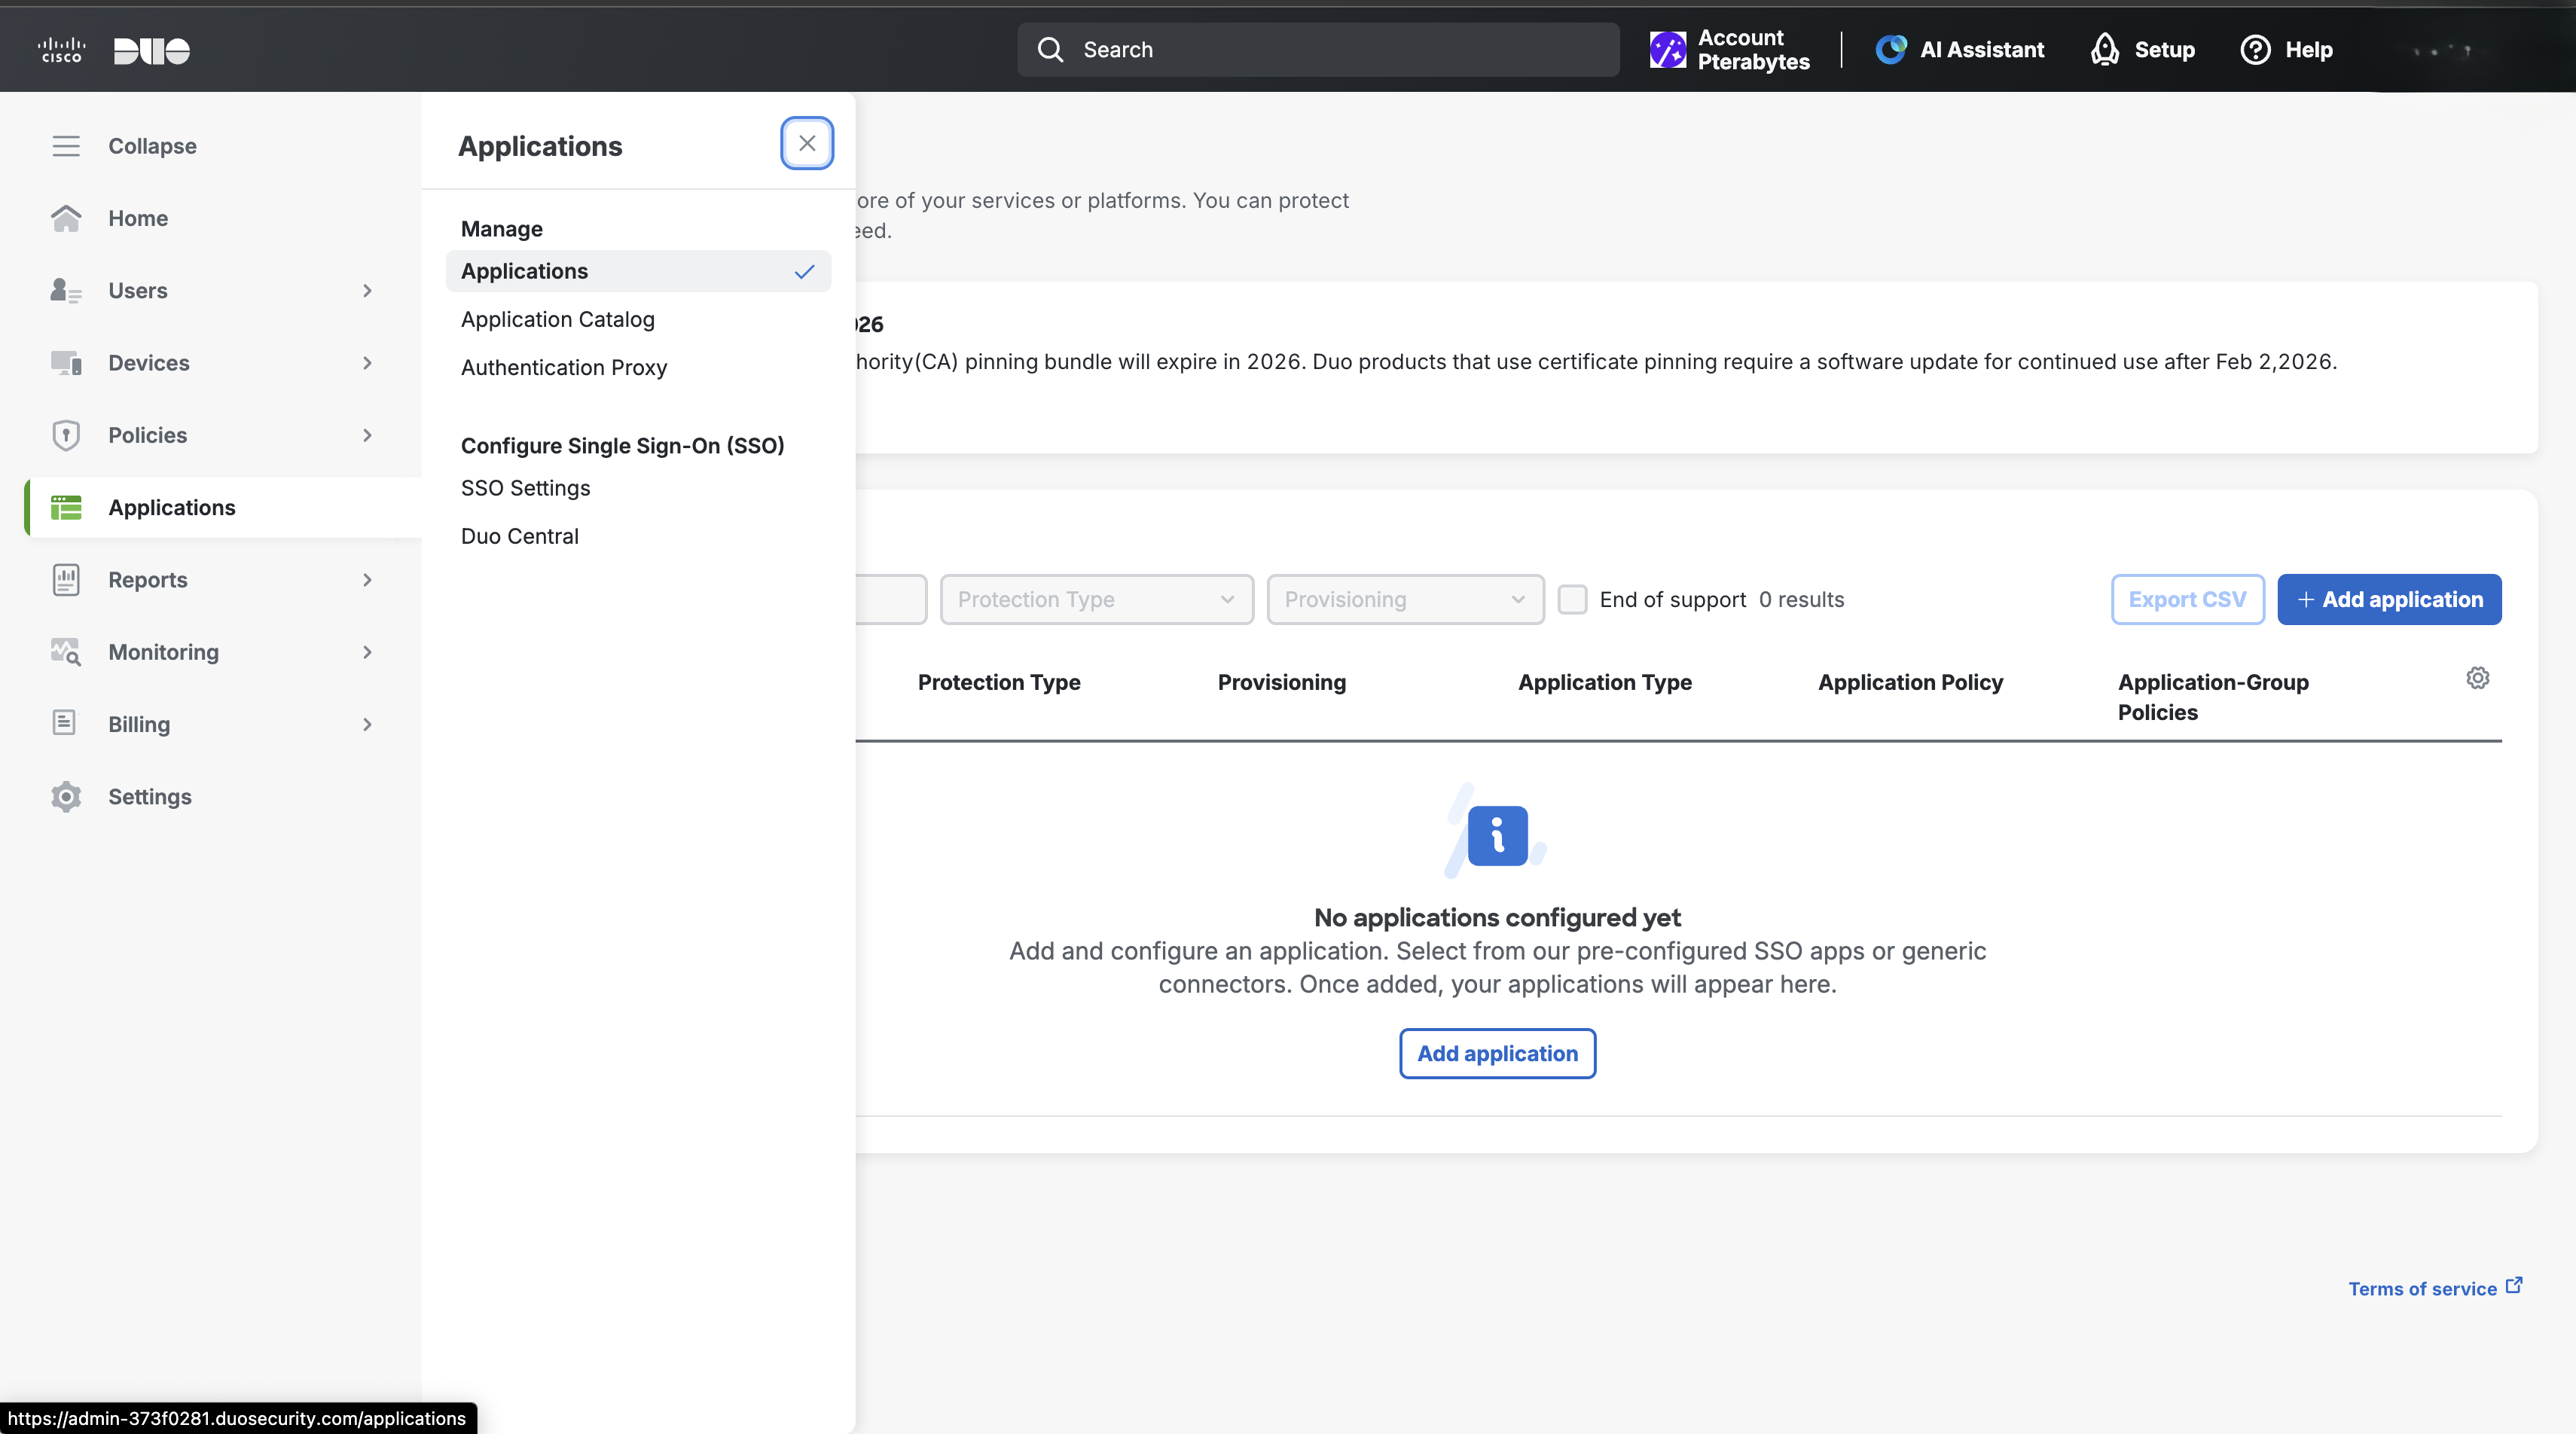Click the Terms of service external-link icon
The image size is (2576, 1434).
(2513, 1286)
